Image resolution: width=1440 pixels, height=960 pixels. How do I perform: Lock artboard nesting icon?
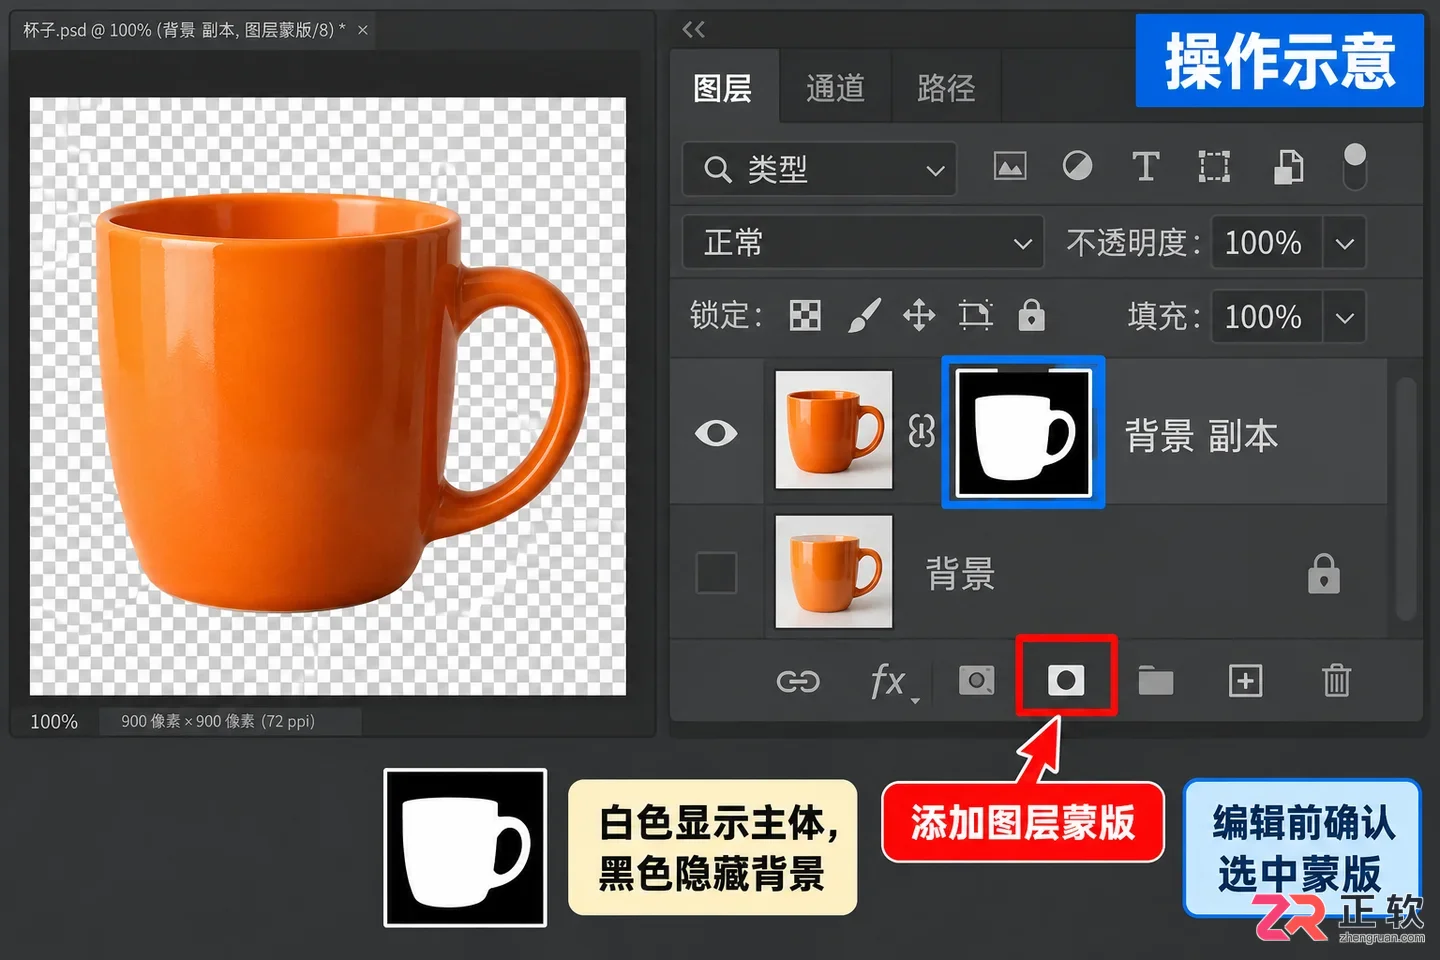click(x=976, y=316)
